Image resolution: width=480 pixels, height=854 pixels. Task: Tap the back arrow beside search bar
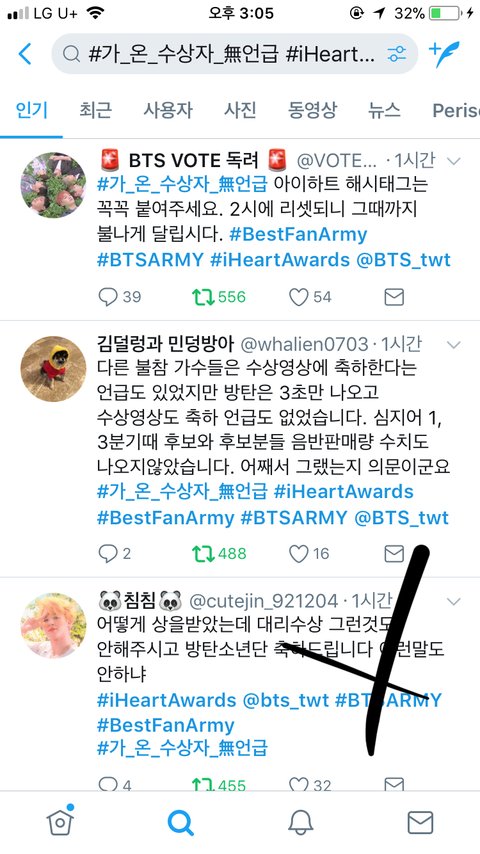pyautogui.click(x=25, y=53)
